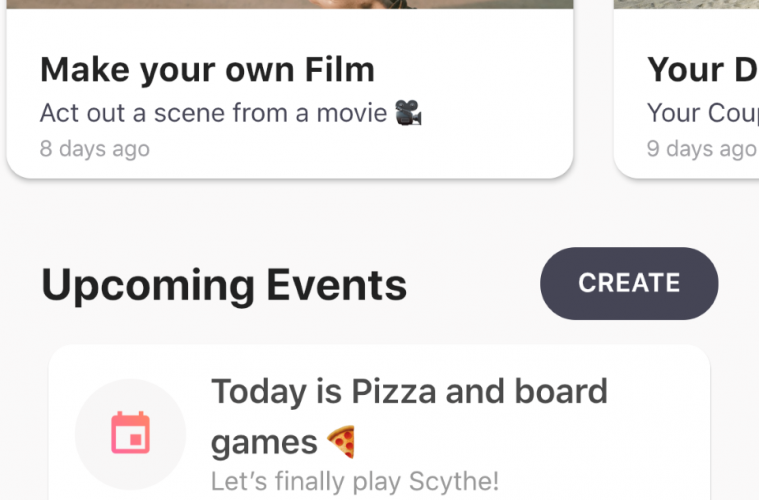Click the "9 days ago" timestamp

pos(701,149)
